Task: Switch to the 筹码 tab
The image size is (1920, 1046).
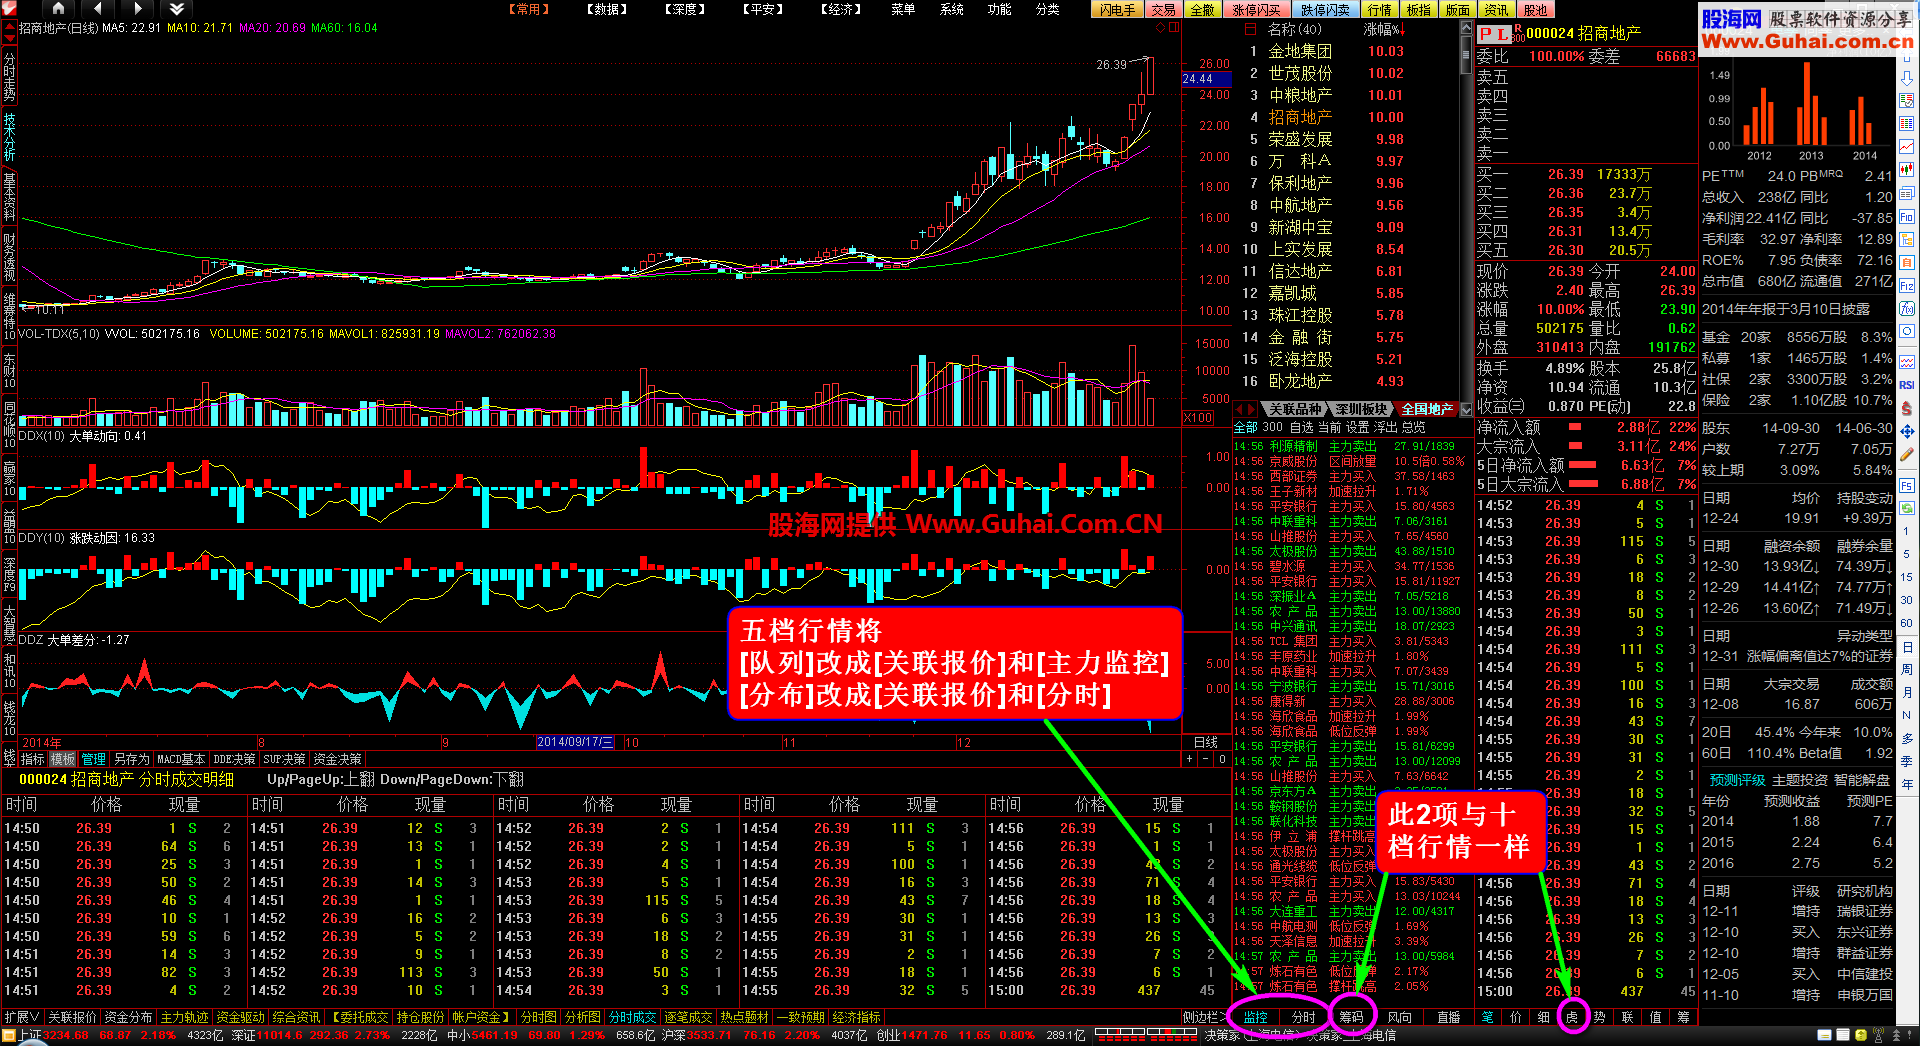Action: [x=1351, y=1017]
